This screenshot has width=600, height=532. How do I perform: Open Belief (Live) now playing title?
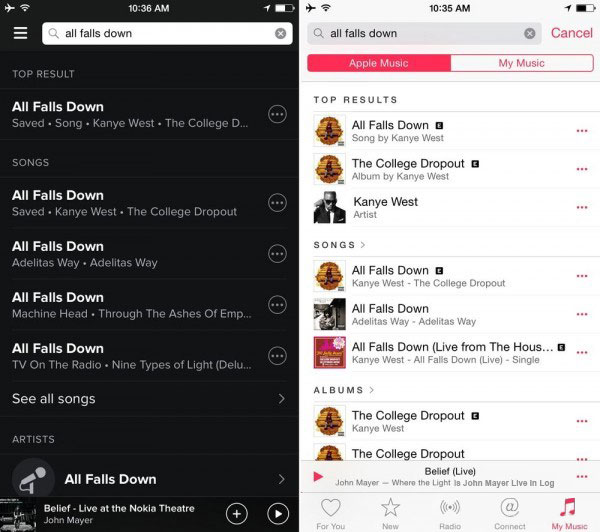(x=450, y=471)
